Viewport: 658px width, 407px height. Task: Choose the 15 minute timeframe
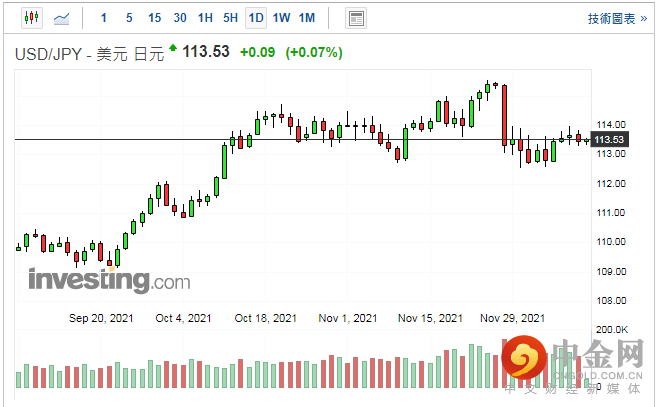[154, 18]
